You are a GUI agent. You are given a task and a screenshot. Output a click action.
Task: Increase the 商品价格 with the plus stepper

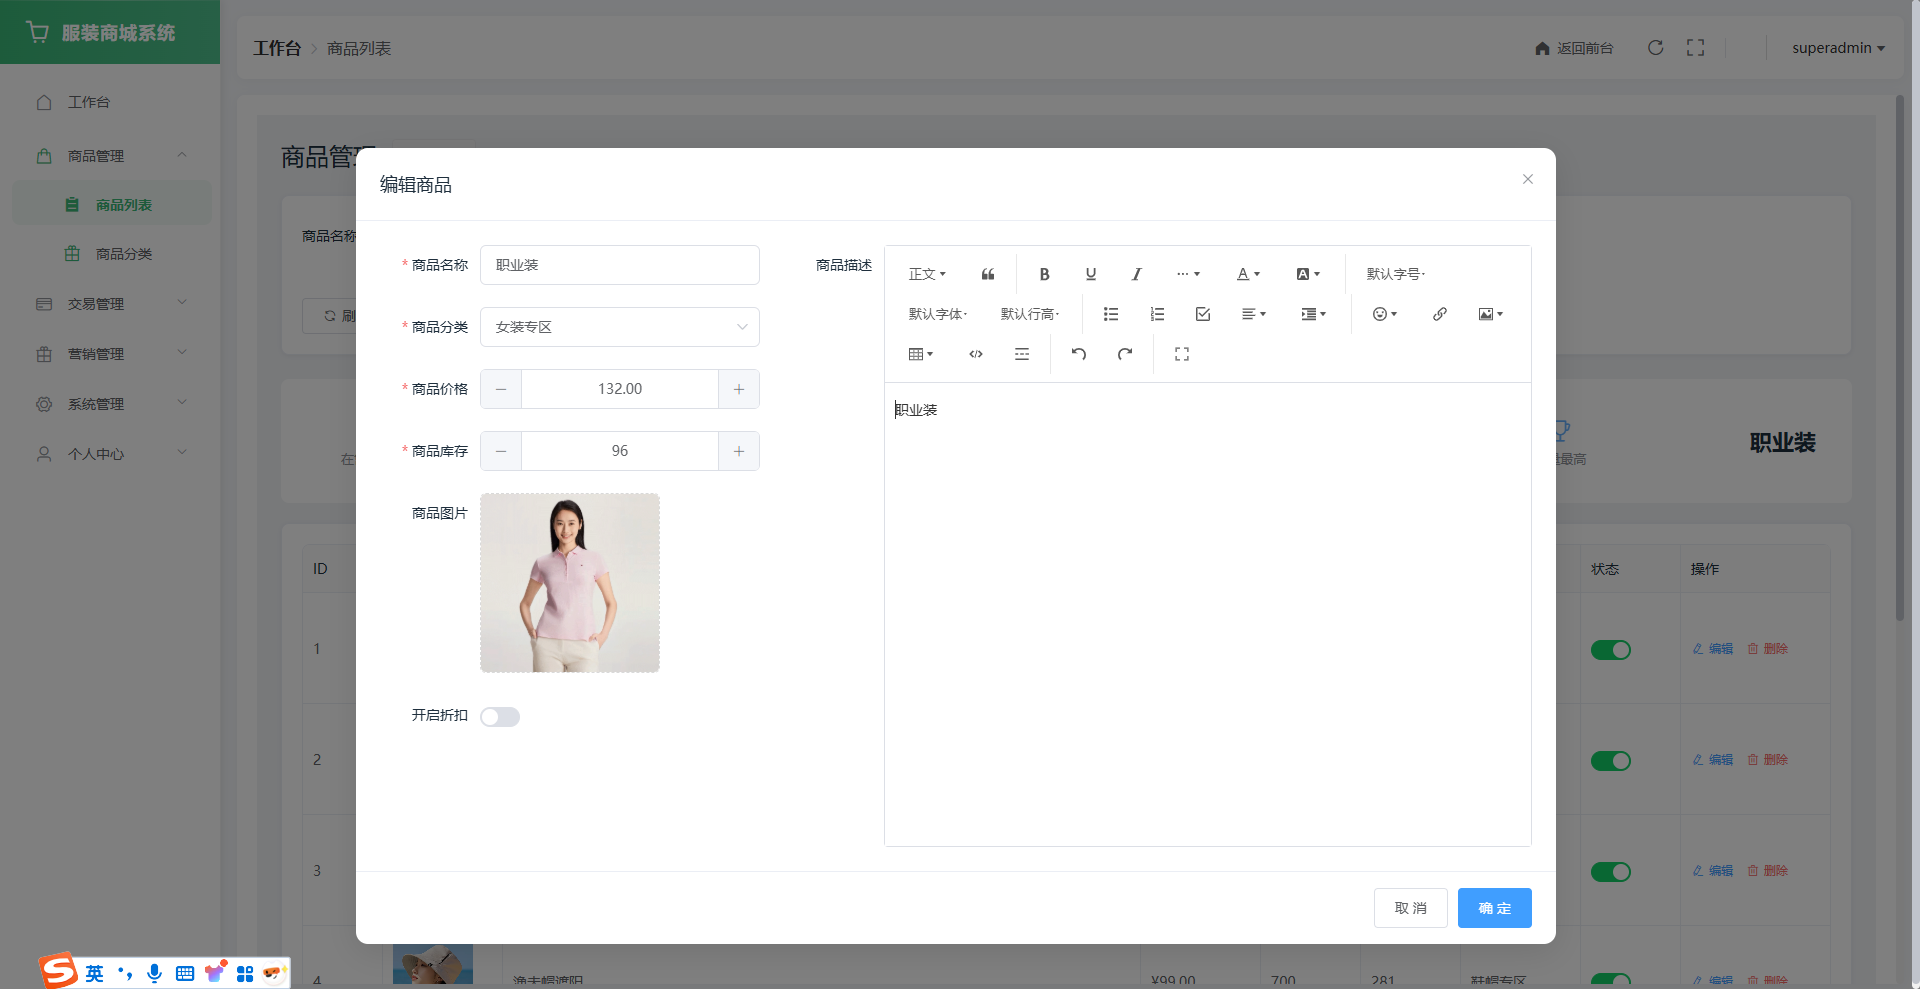738,389
